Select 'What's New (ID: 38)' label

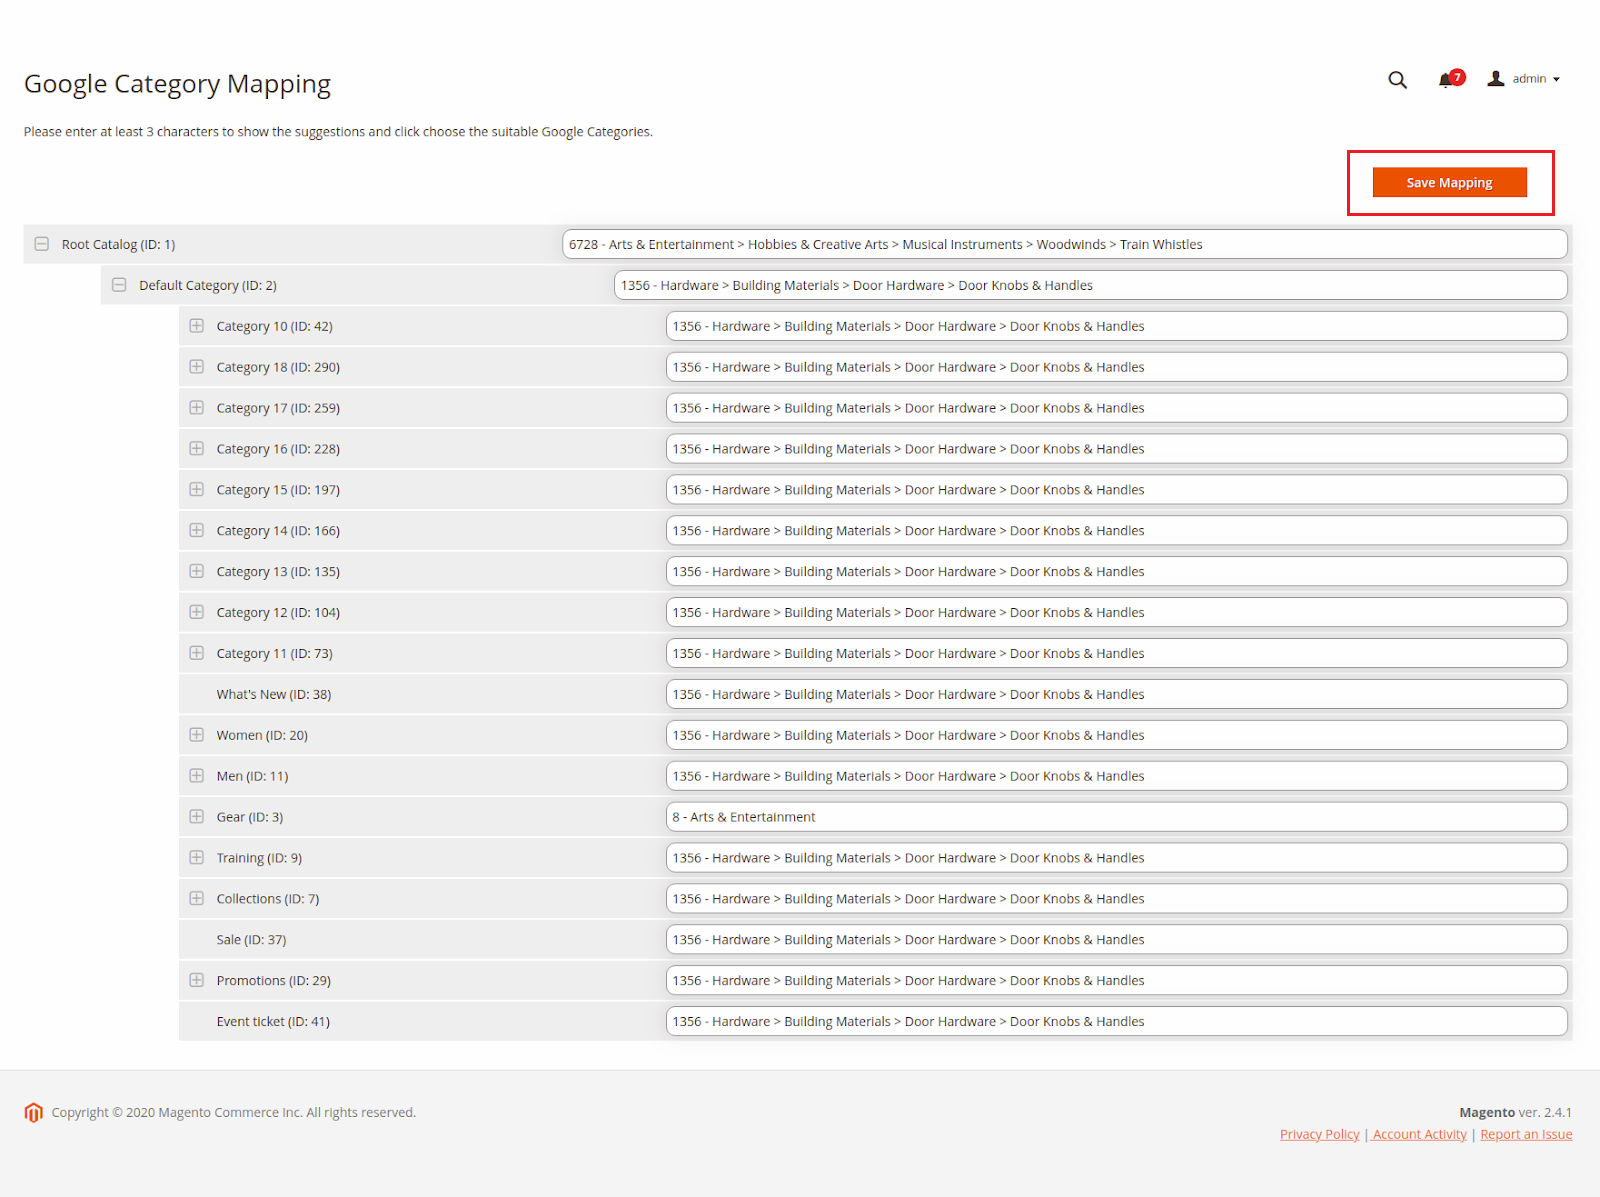pos(274,694)
